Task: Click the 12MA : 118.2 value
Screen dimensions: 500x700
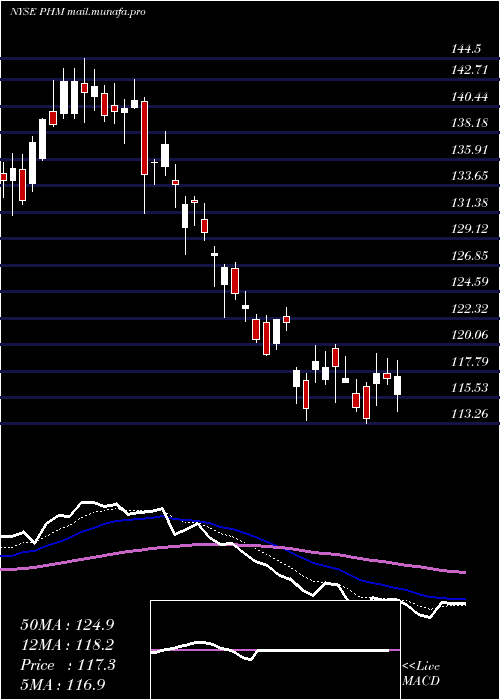Action: [67, 645]
